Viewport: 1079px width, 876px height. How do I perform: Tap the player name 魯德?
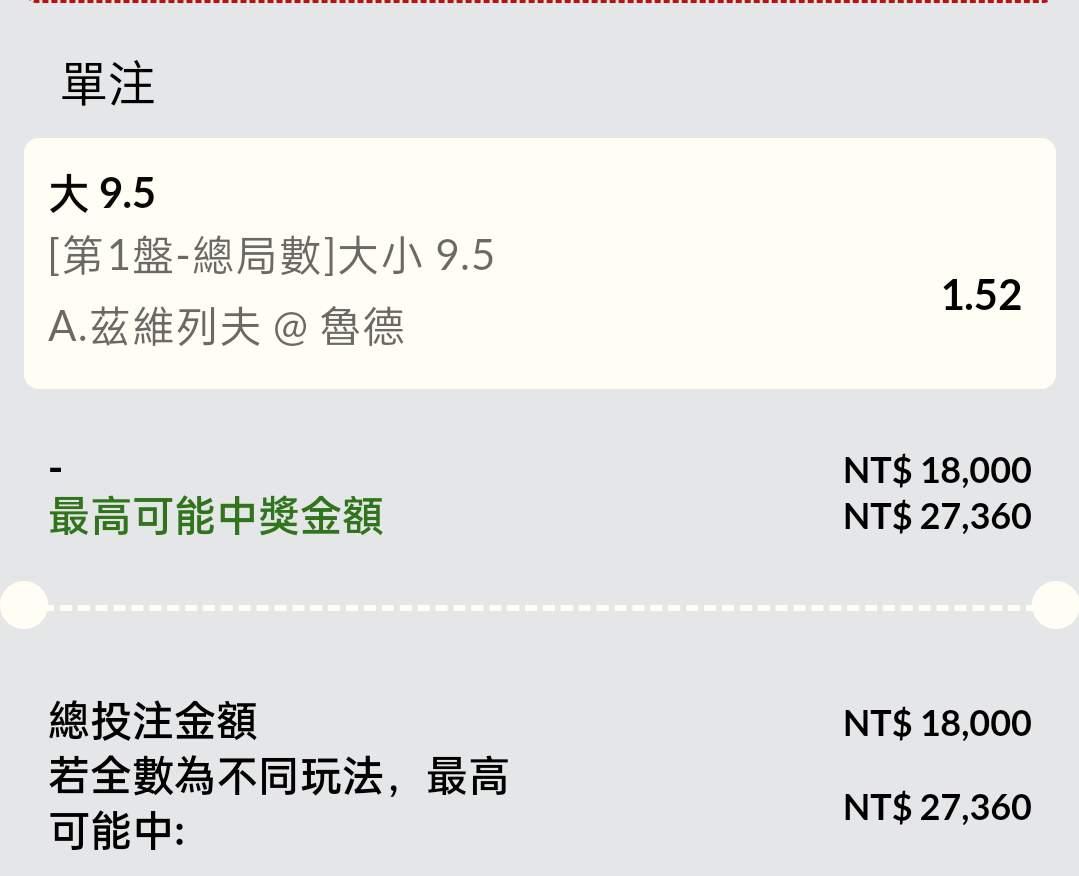point(362,327)
